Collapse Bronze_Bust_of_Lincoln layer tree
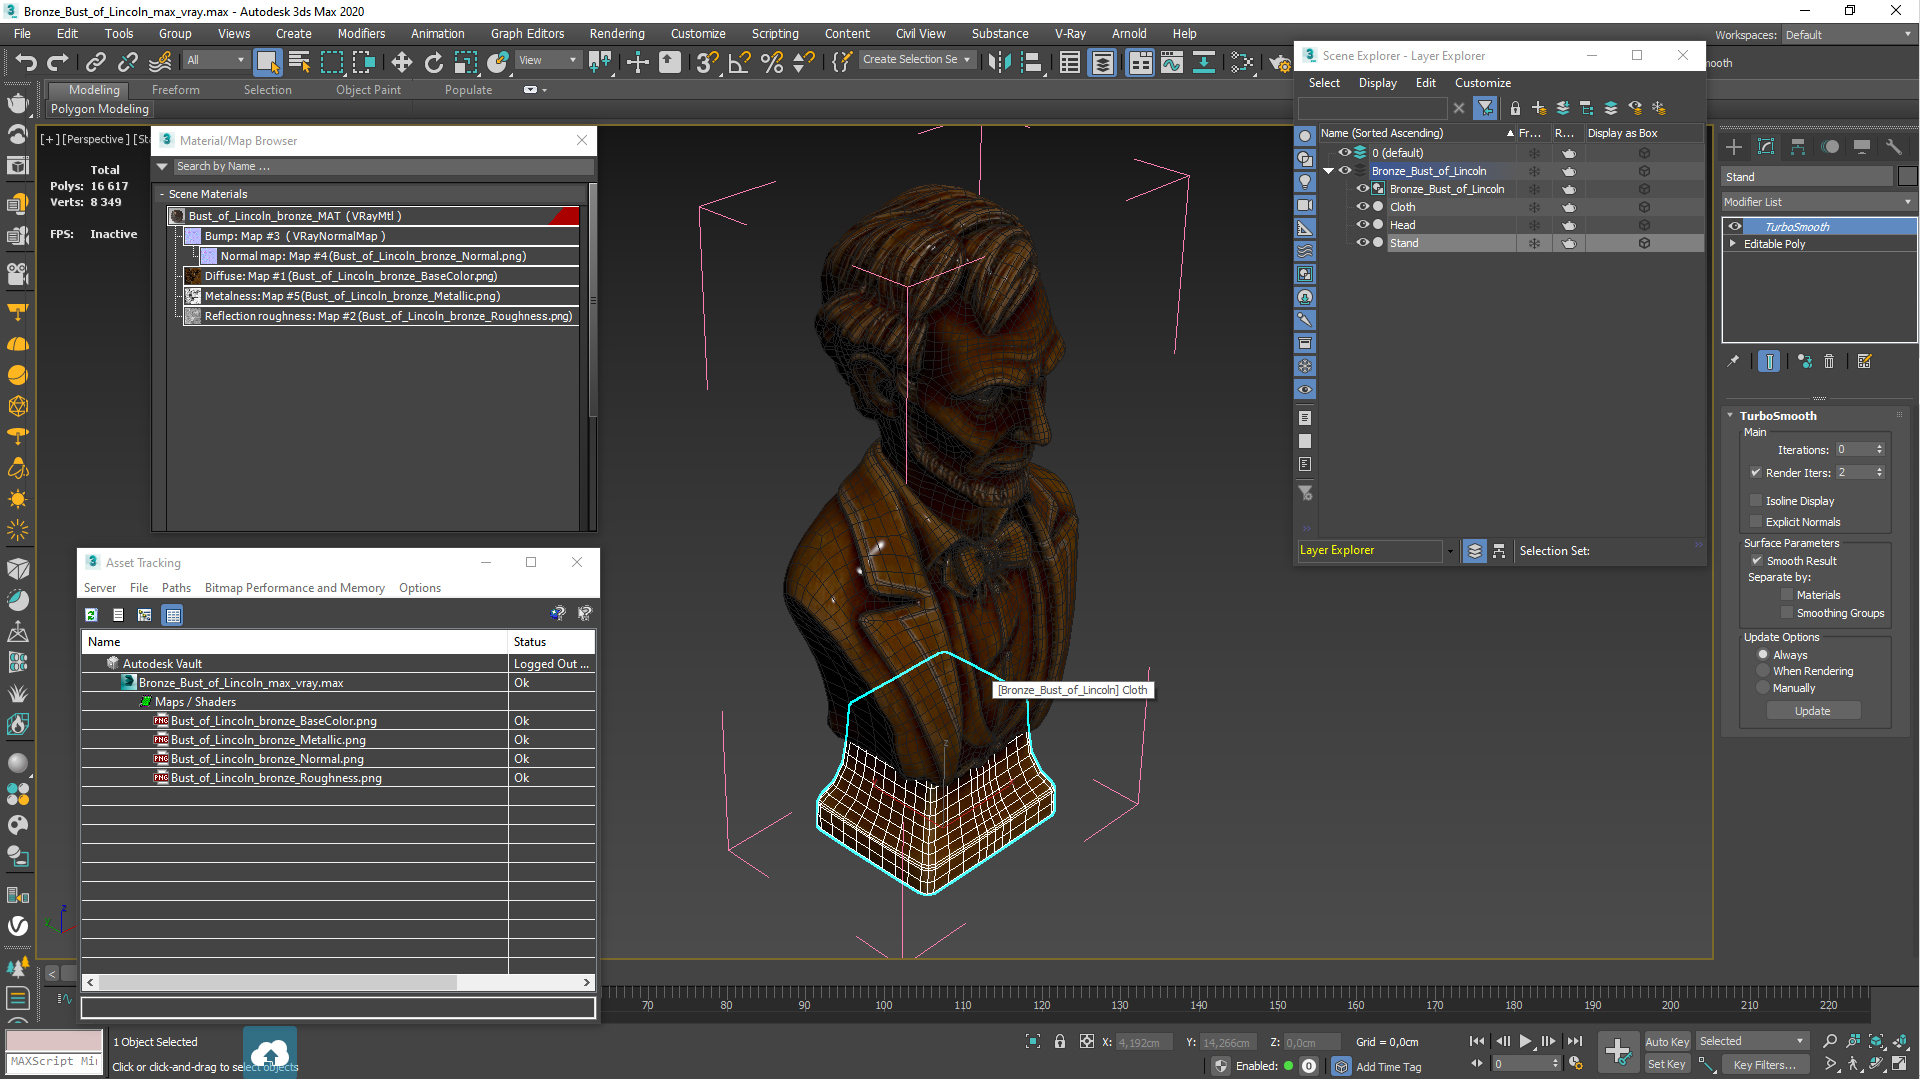The height and width of the screenshot is (1080, 1920). click(x=1329, y=171)
